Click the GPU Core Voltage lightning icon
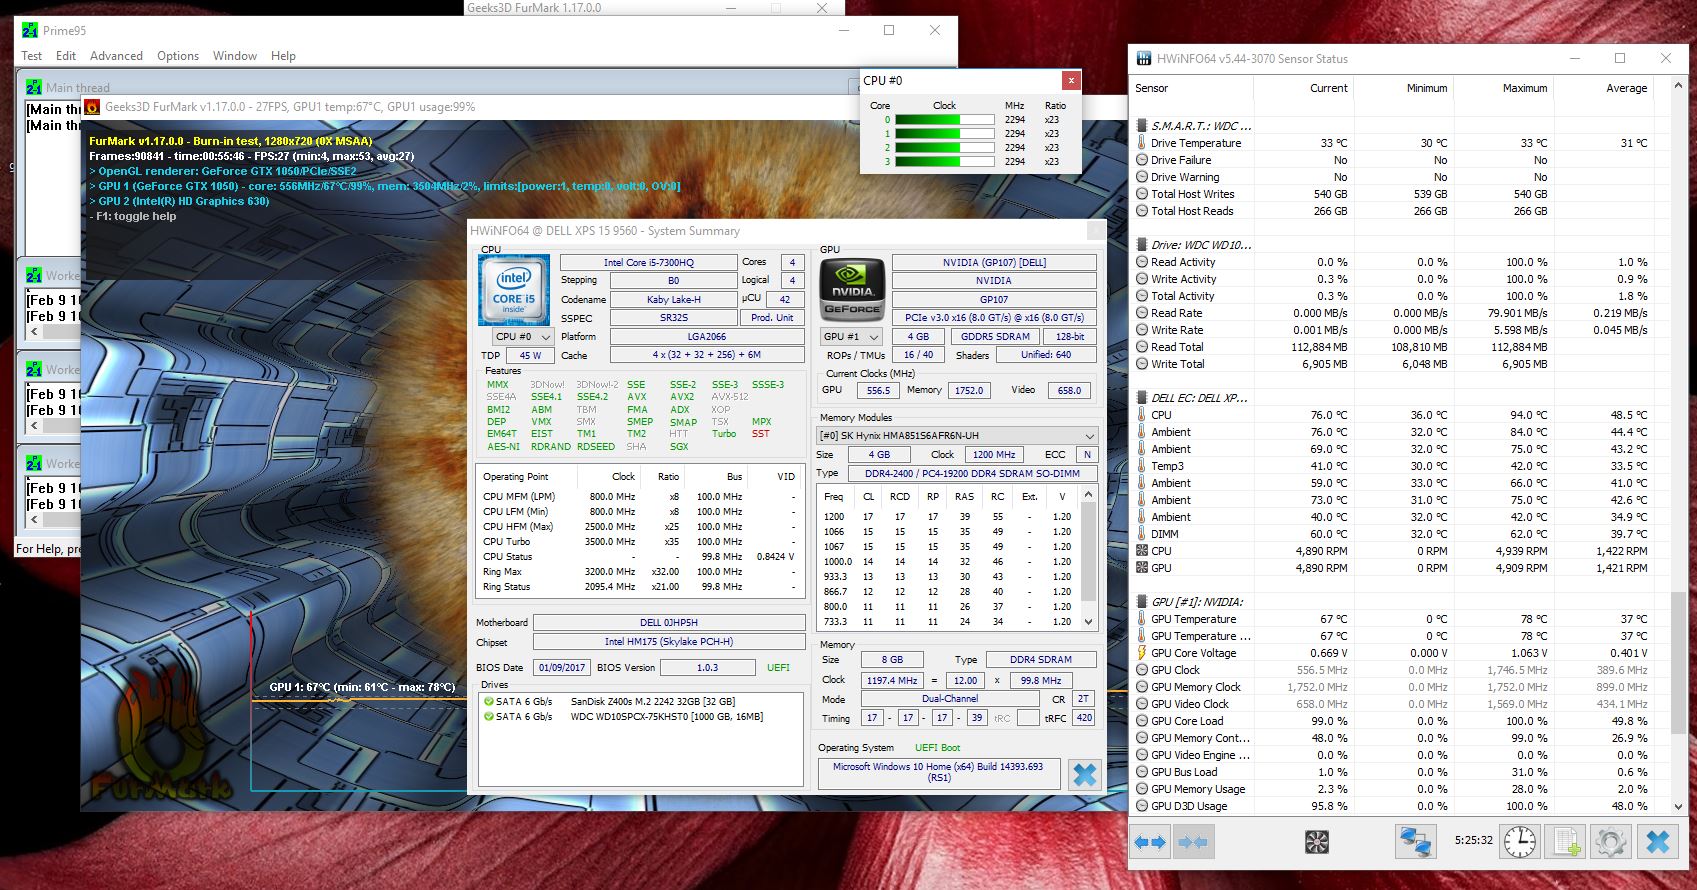Screen dimensions: 1697x890 (1142, 653)
